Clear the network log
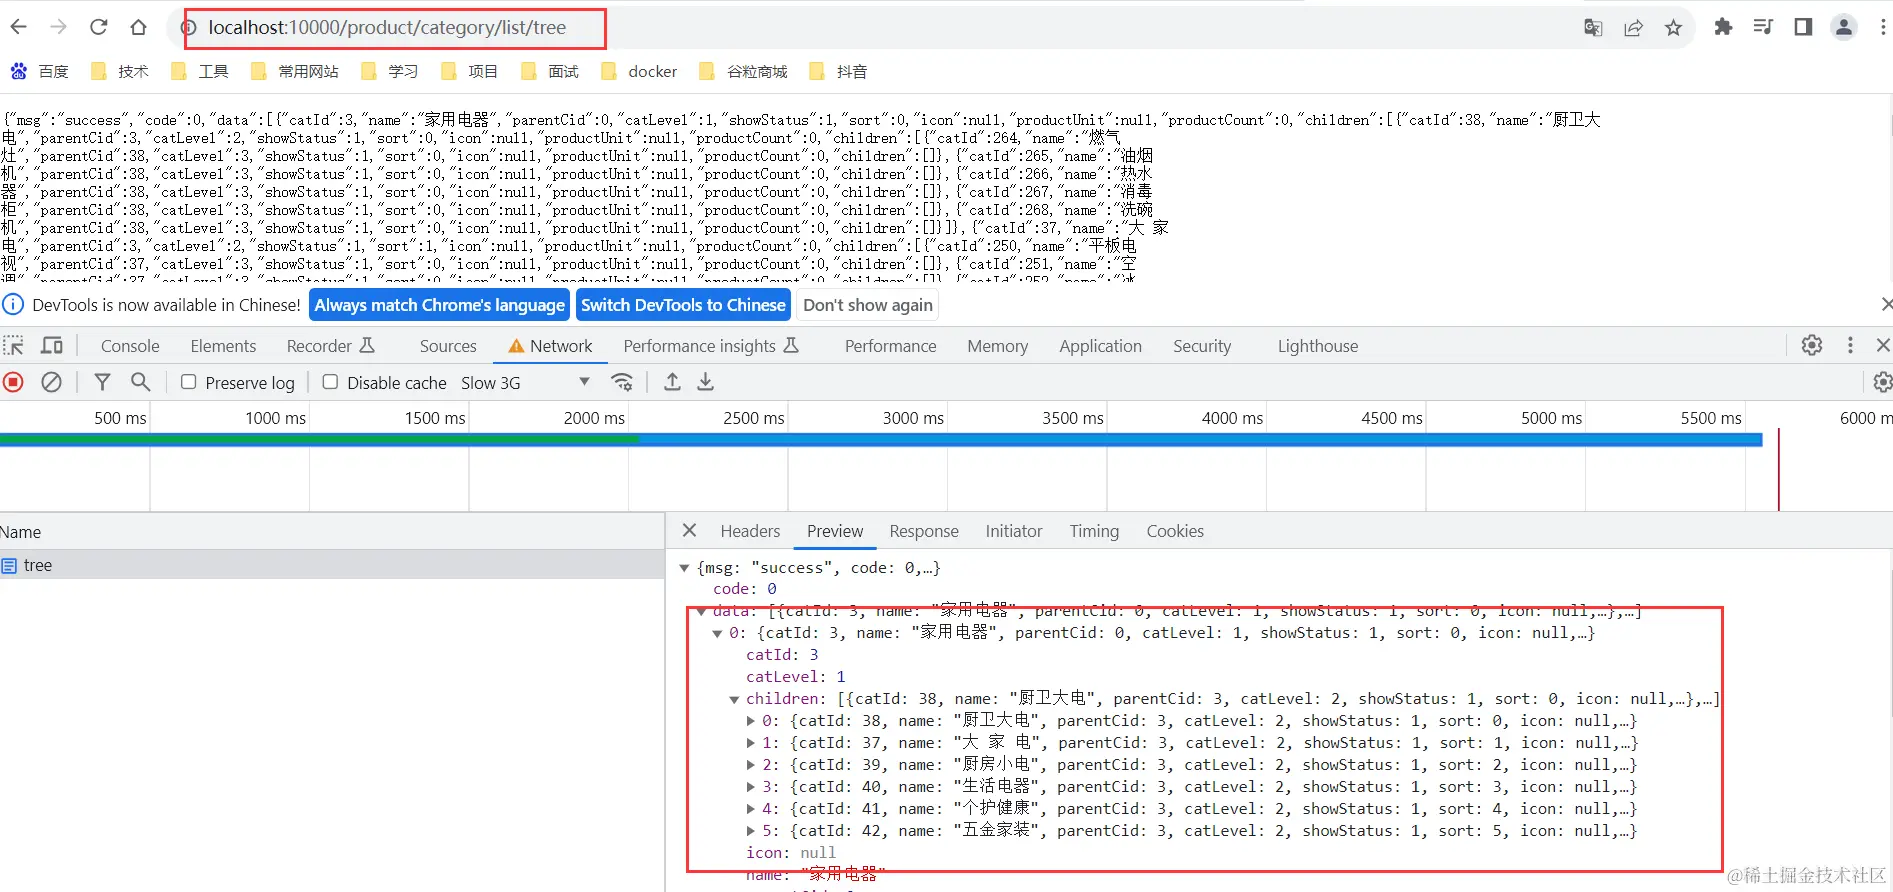Viewport: 1893px width, 892px height. 51,382
